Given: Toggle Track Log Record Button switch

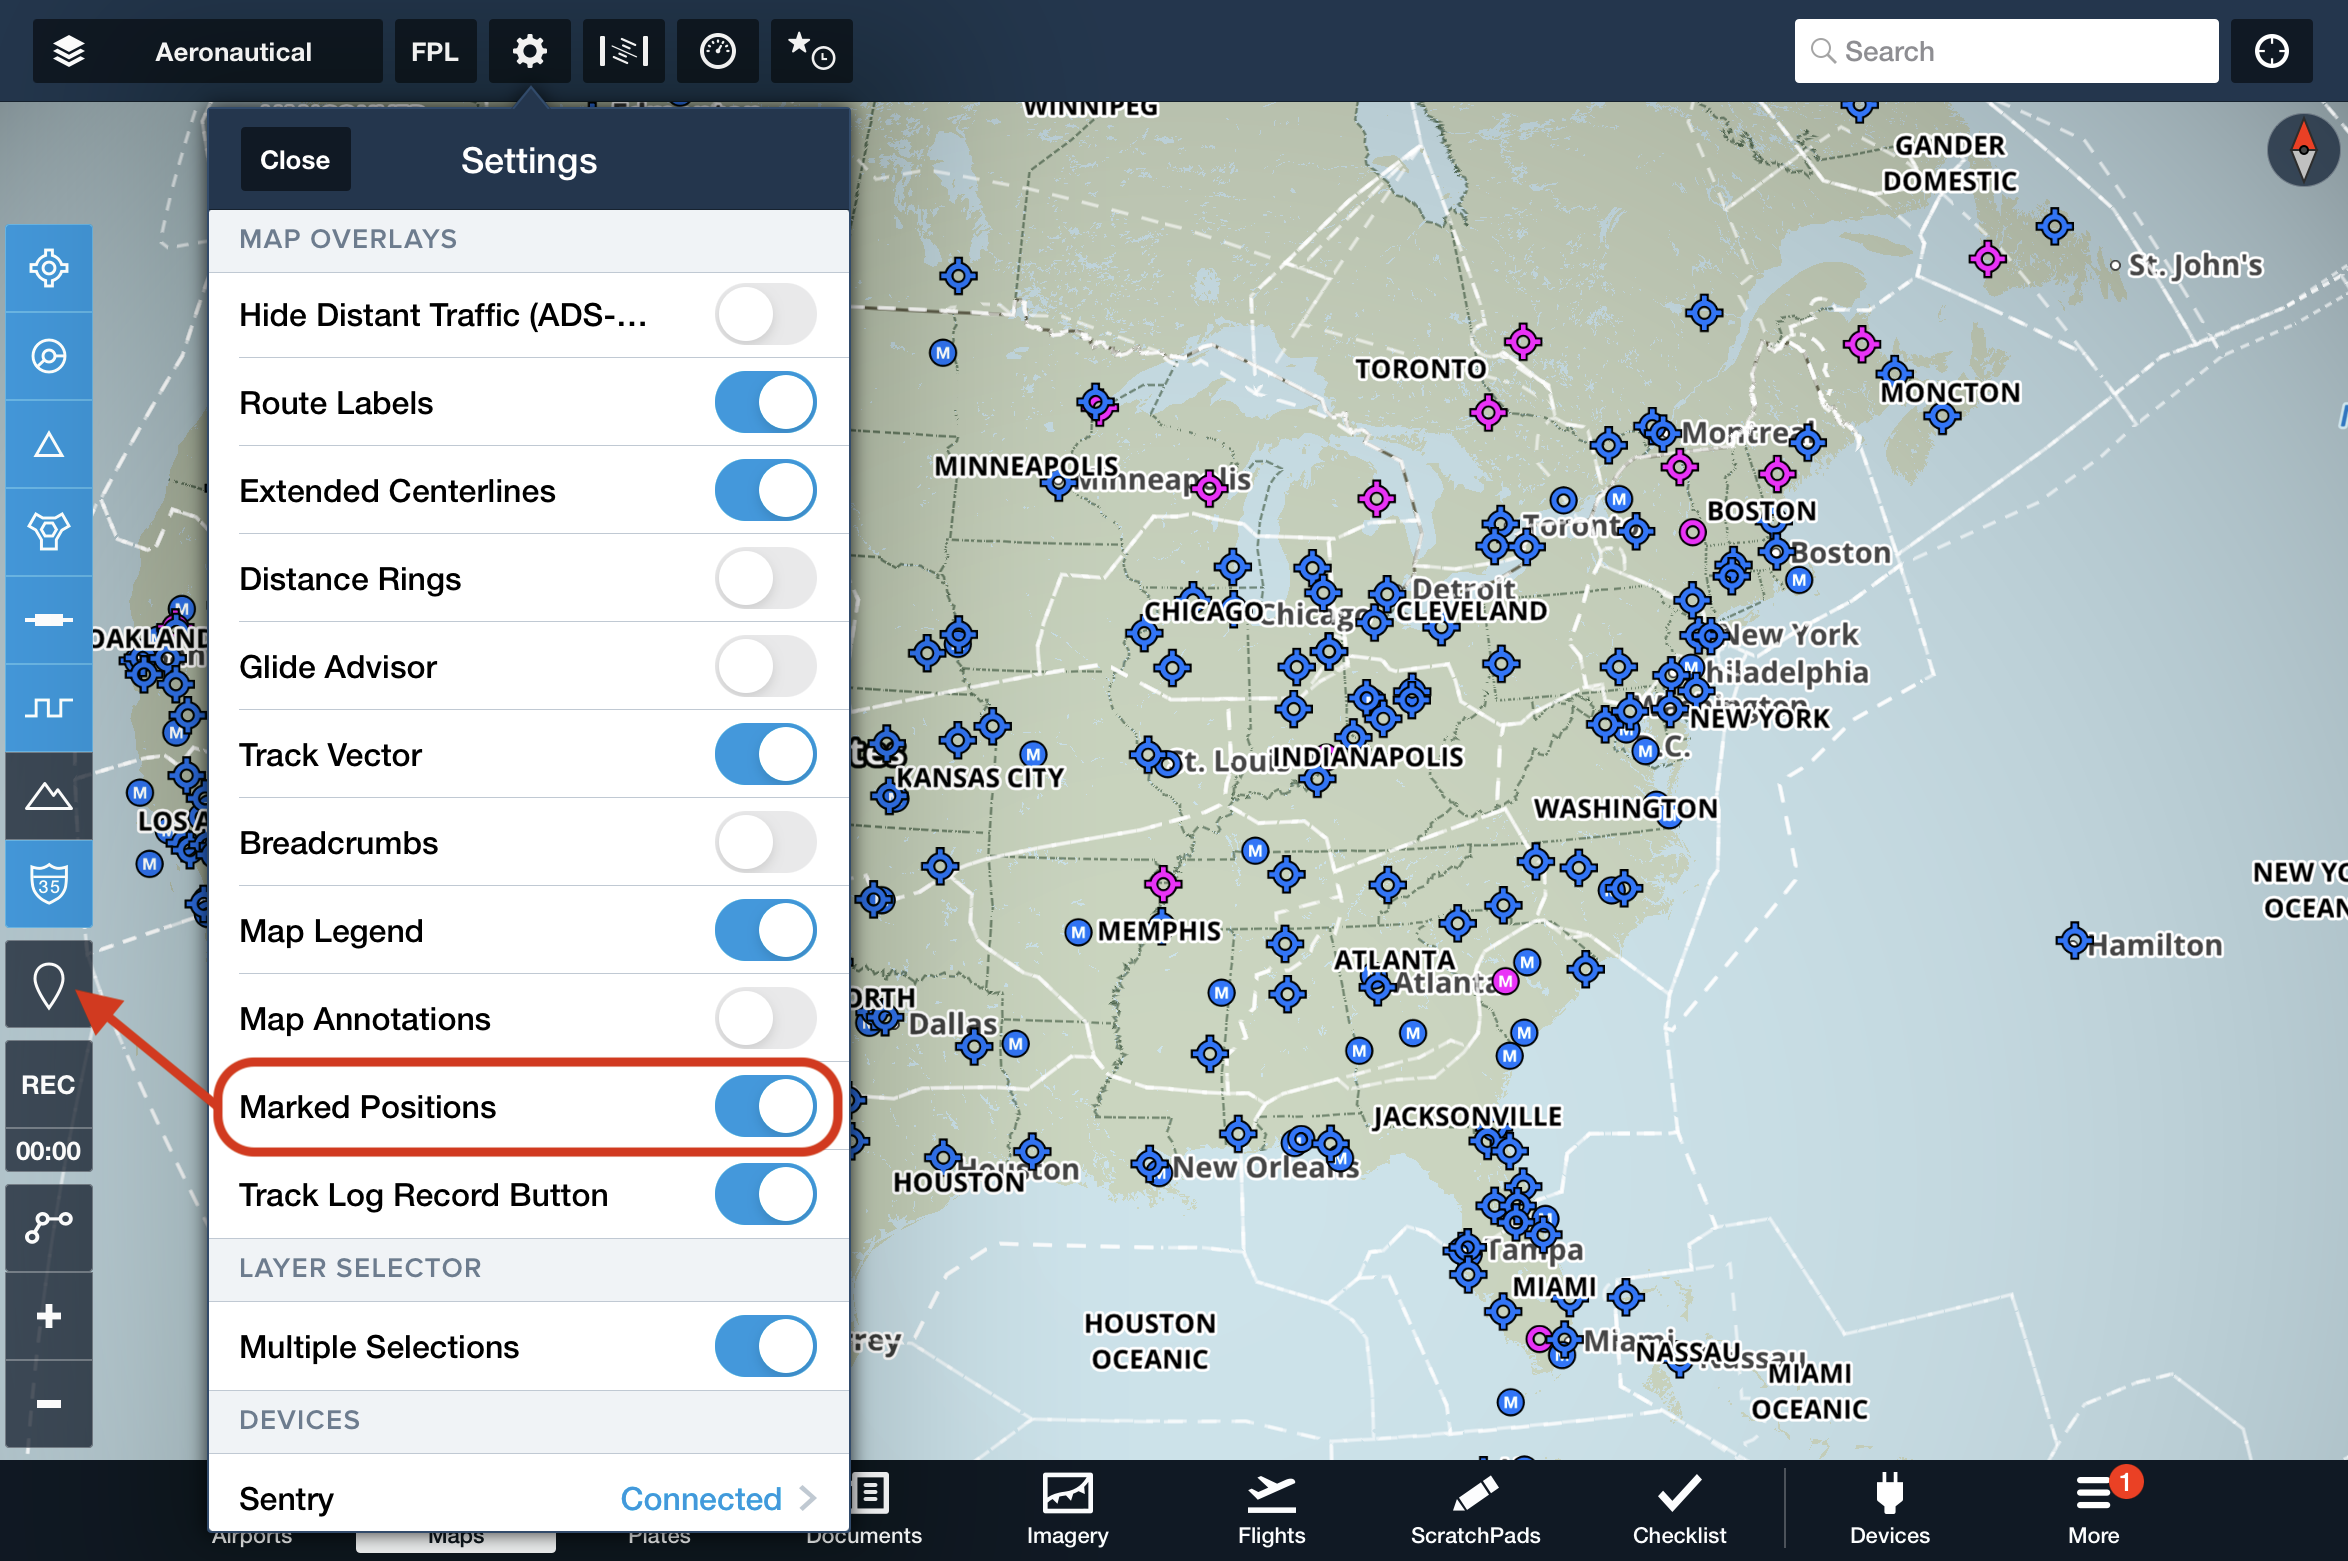Looking at the screenshot, I should [x=766, y=1195].
